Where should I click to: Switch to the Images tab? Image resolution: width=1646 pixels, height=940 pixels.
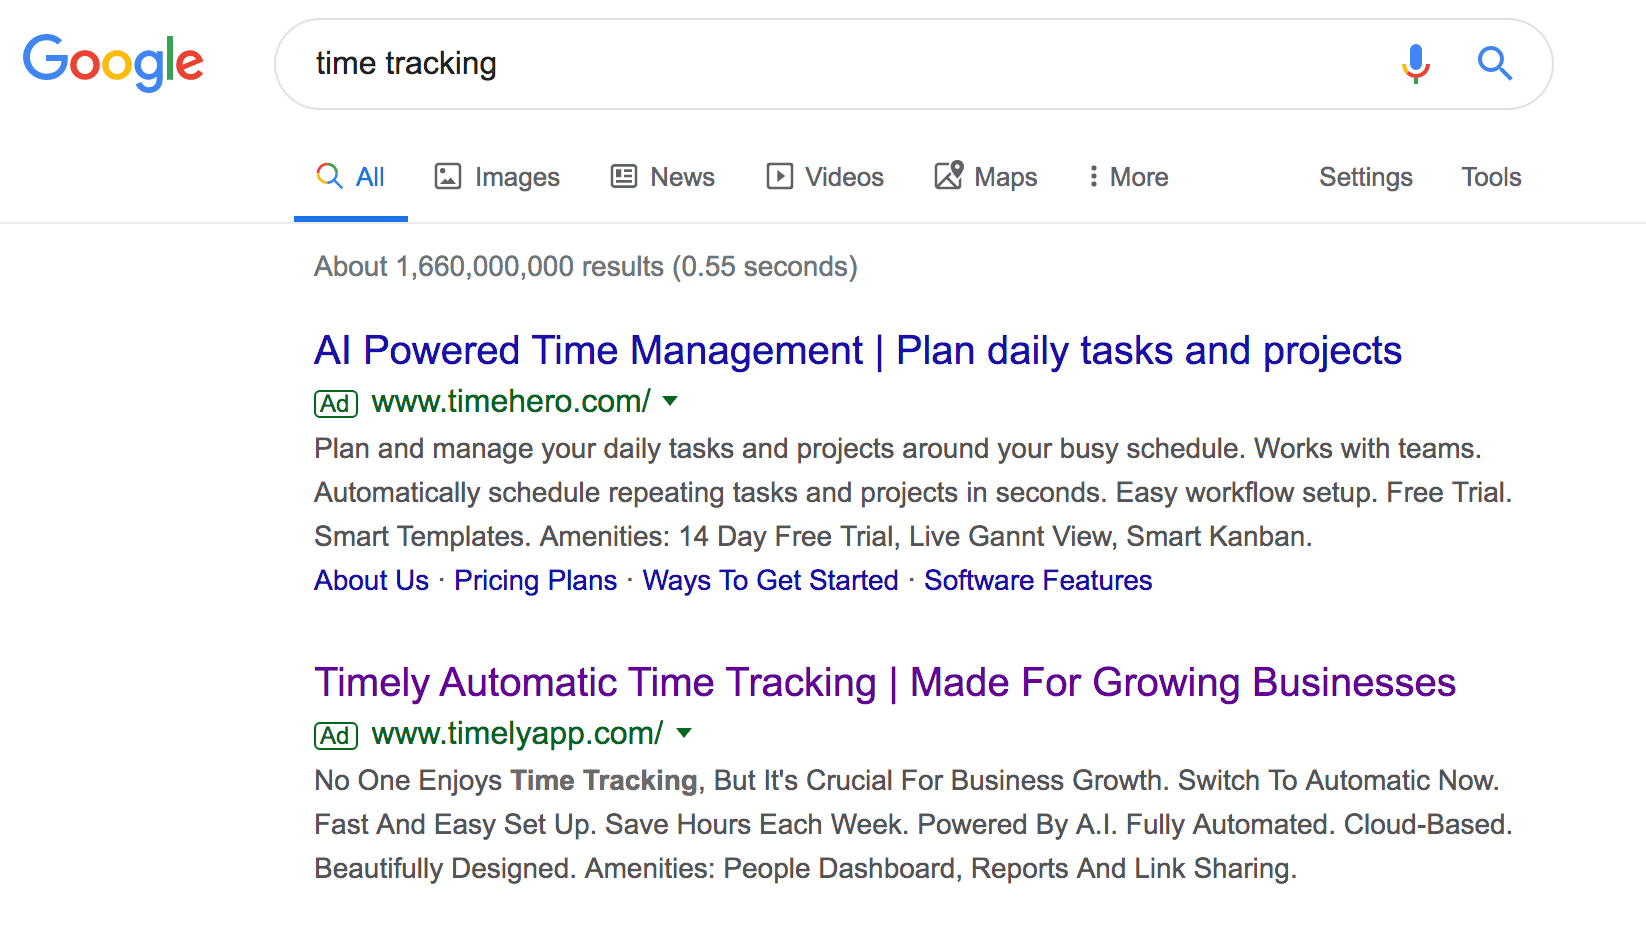497,177
